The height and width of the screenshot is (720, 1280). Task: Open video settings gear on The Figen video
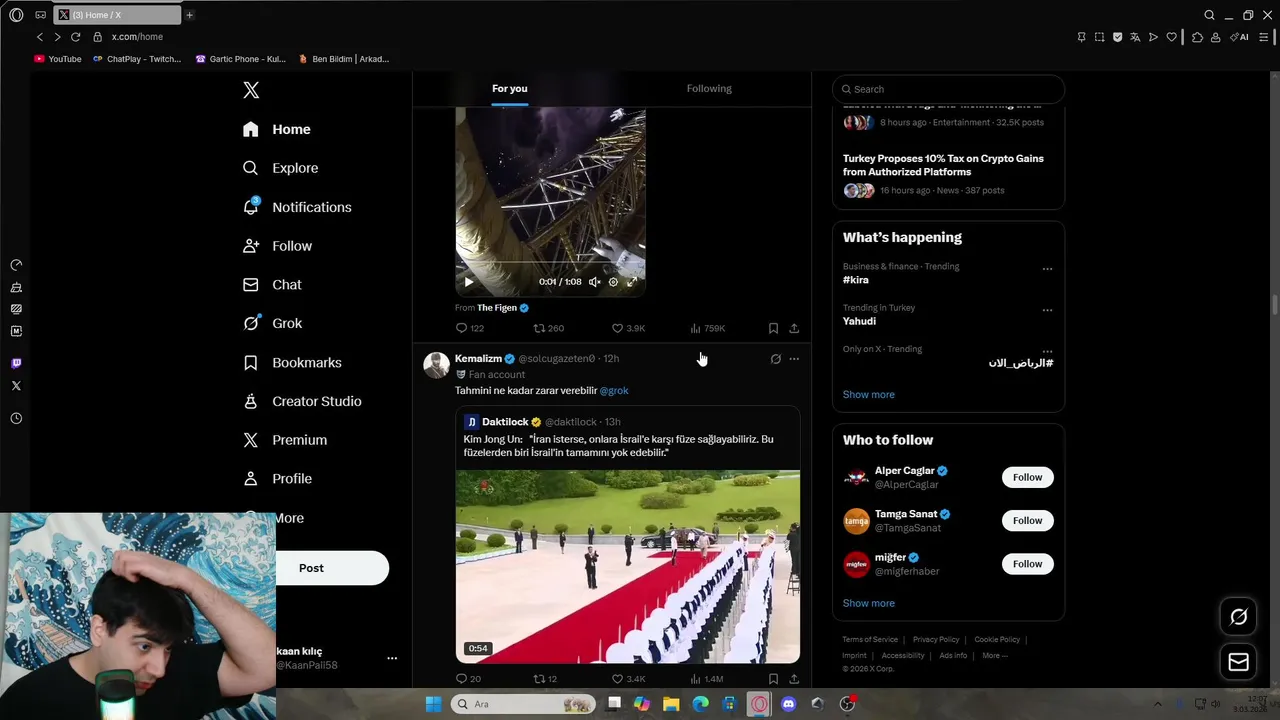tap(613, 282)
